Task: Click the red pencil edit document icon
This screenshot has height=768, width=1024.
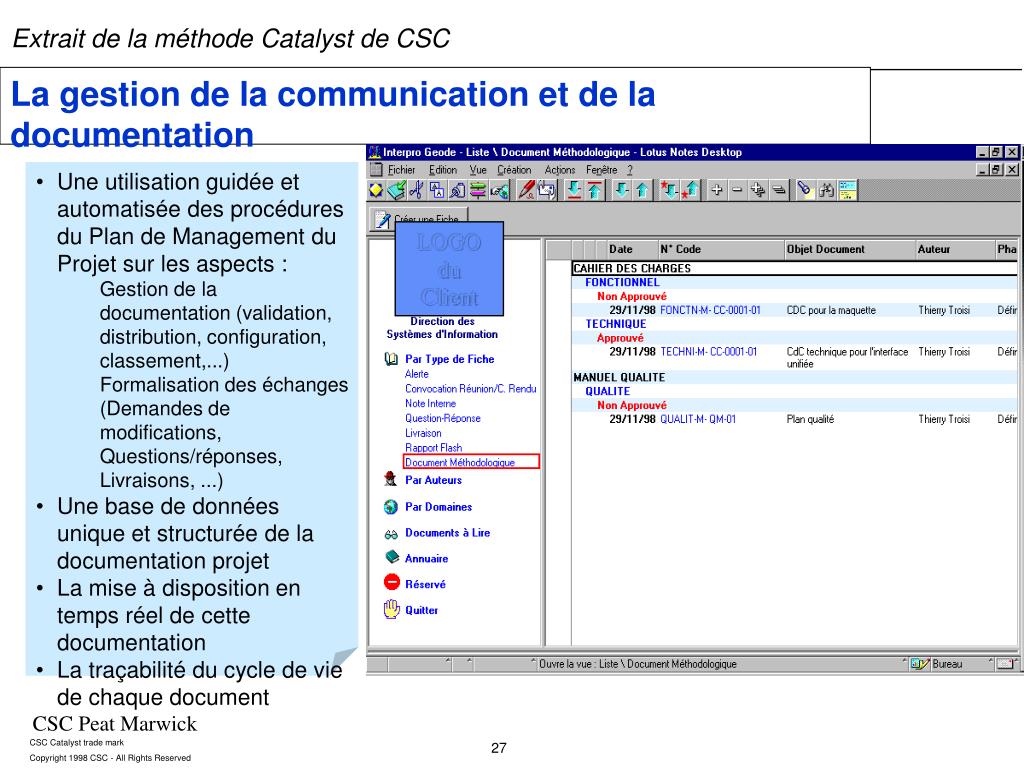Action: click(526, 190)
